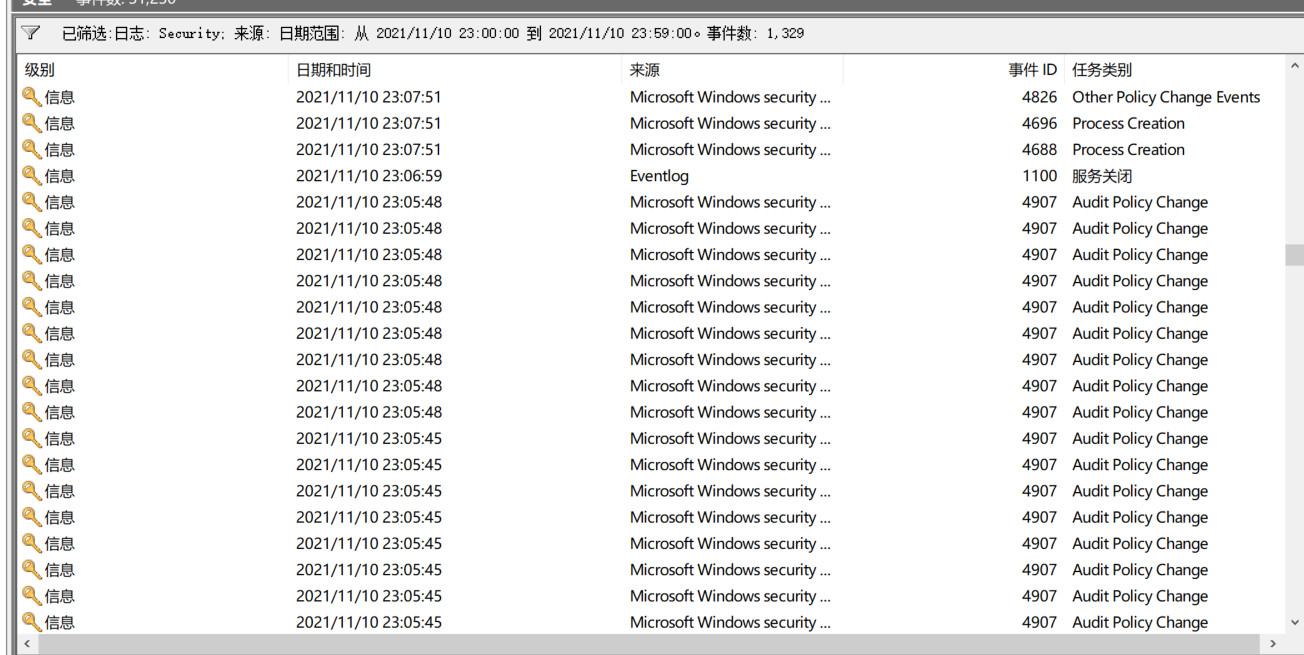1304x655 pixels.
Task: Click the vertical scrollbar thumb
Action: 1294,254
